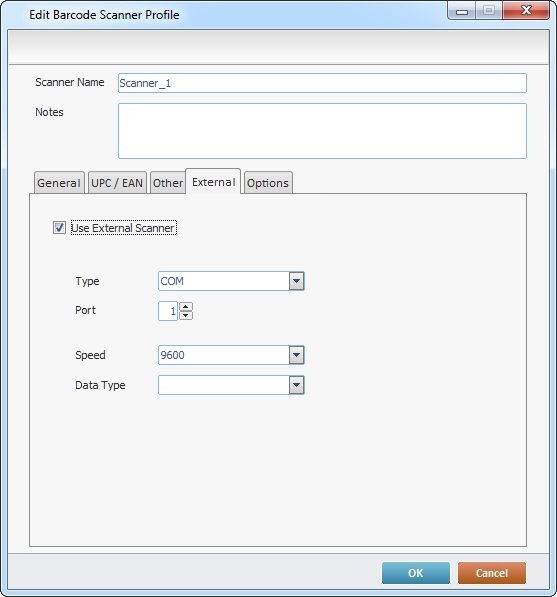The width and height of the screenshot is (557, 597).
Task: Uncheck the Use External Scanner checkbox
Action: (59, 228)
